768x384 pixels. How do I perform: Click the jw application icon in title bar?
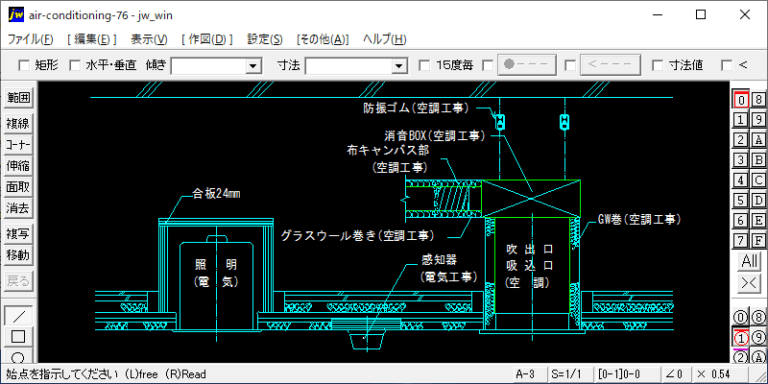[16, 15]
